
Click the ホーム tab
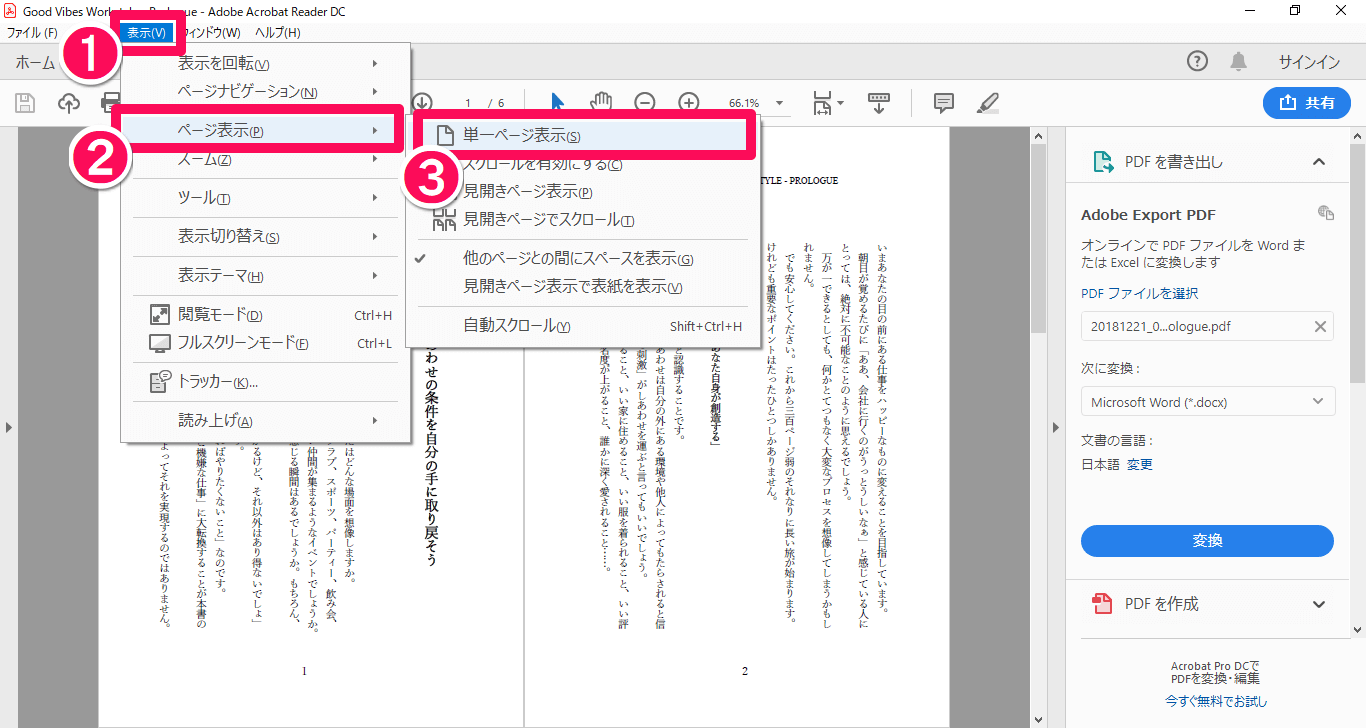[35, 62]
